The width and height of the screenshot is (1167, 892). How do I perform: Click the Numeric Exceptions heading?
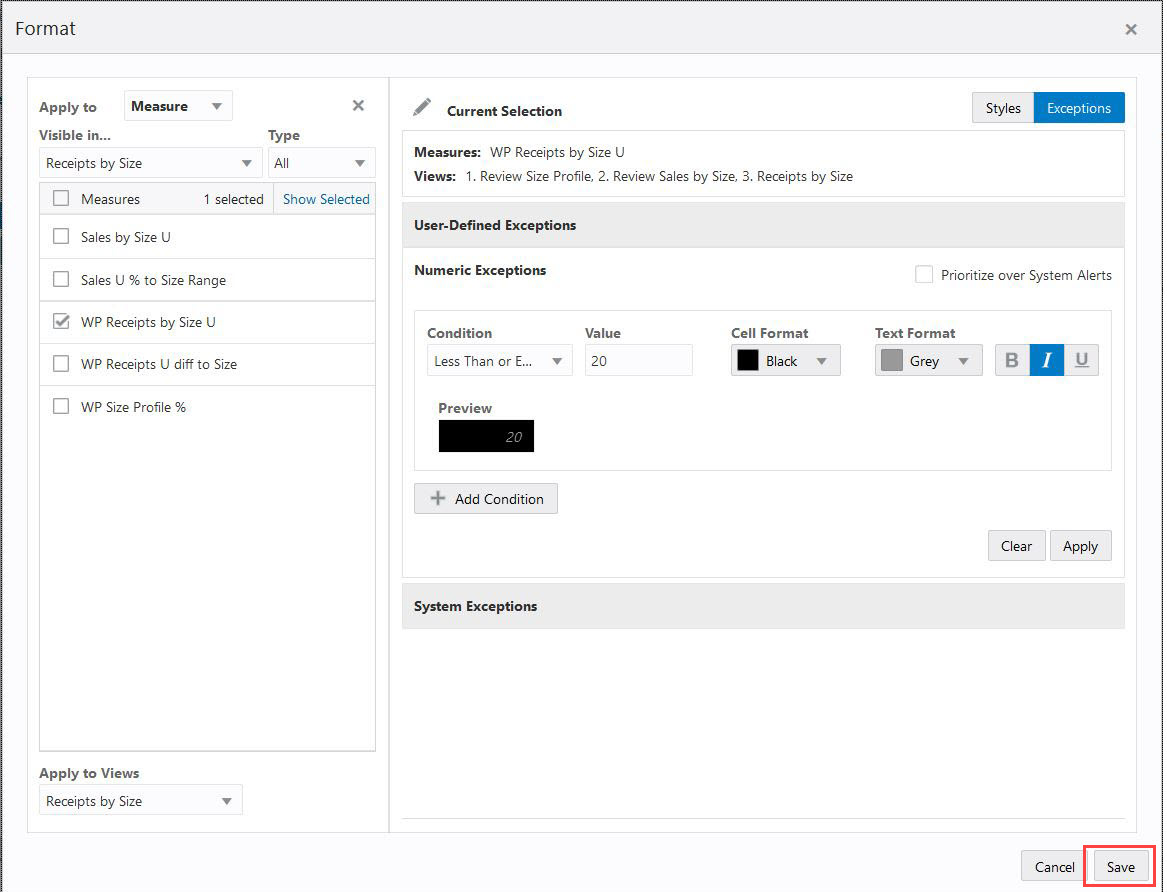point(480,270)
